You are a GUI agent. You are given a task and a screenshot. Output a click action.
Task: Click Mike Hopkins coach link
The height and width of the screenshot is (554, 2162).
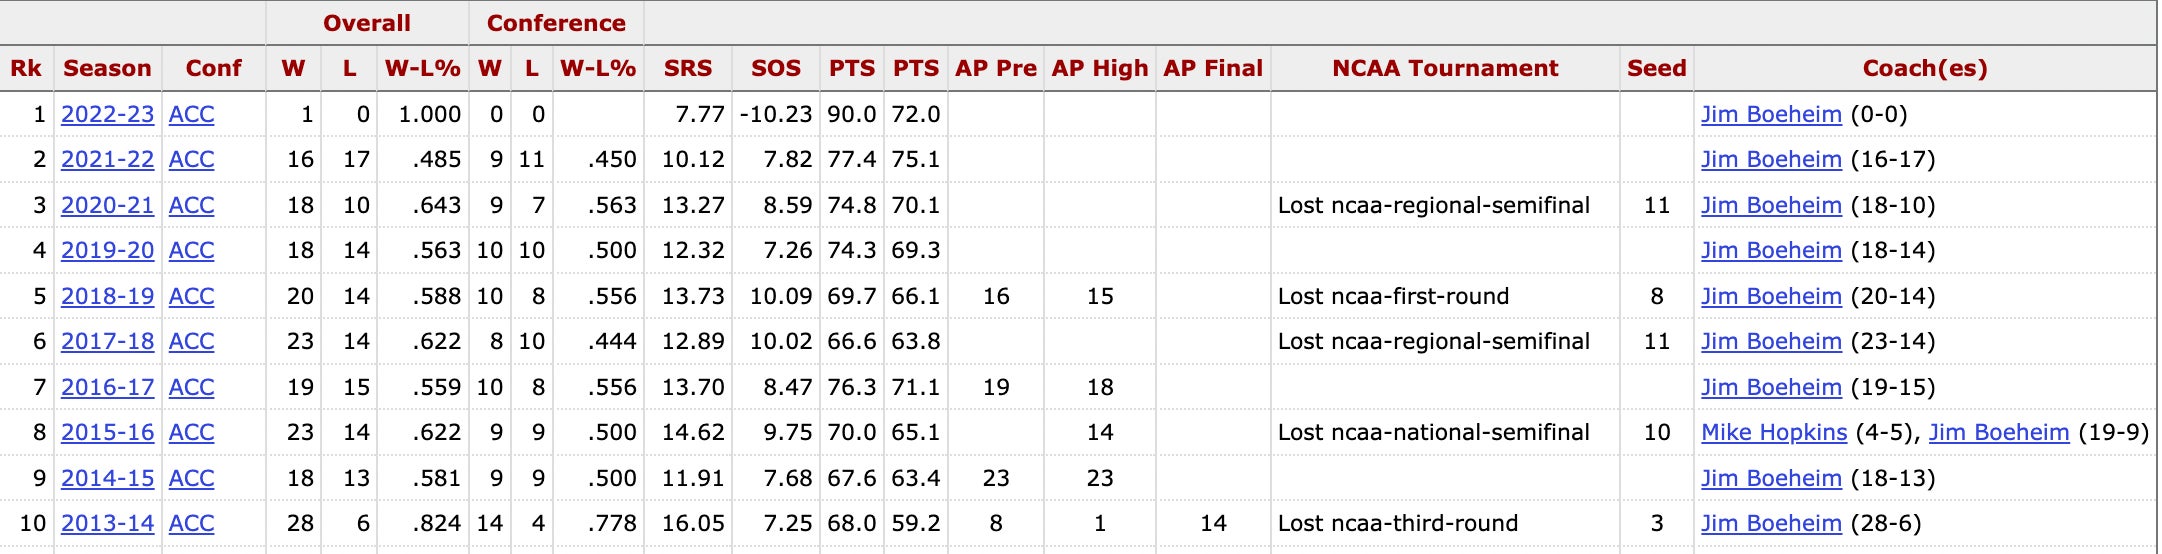pyautogui.click(x=1774, y=432)
